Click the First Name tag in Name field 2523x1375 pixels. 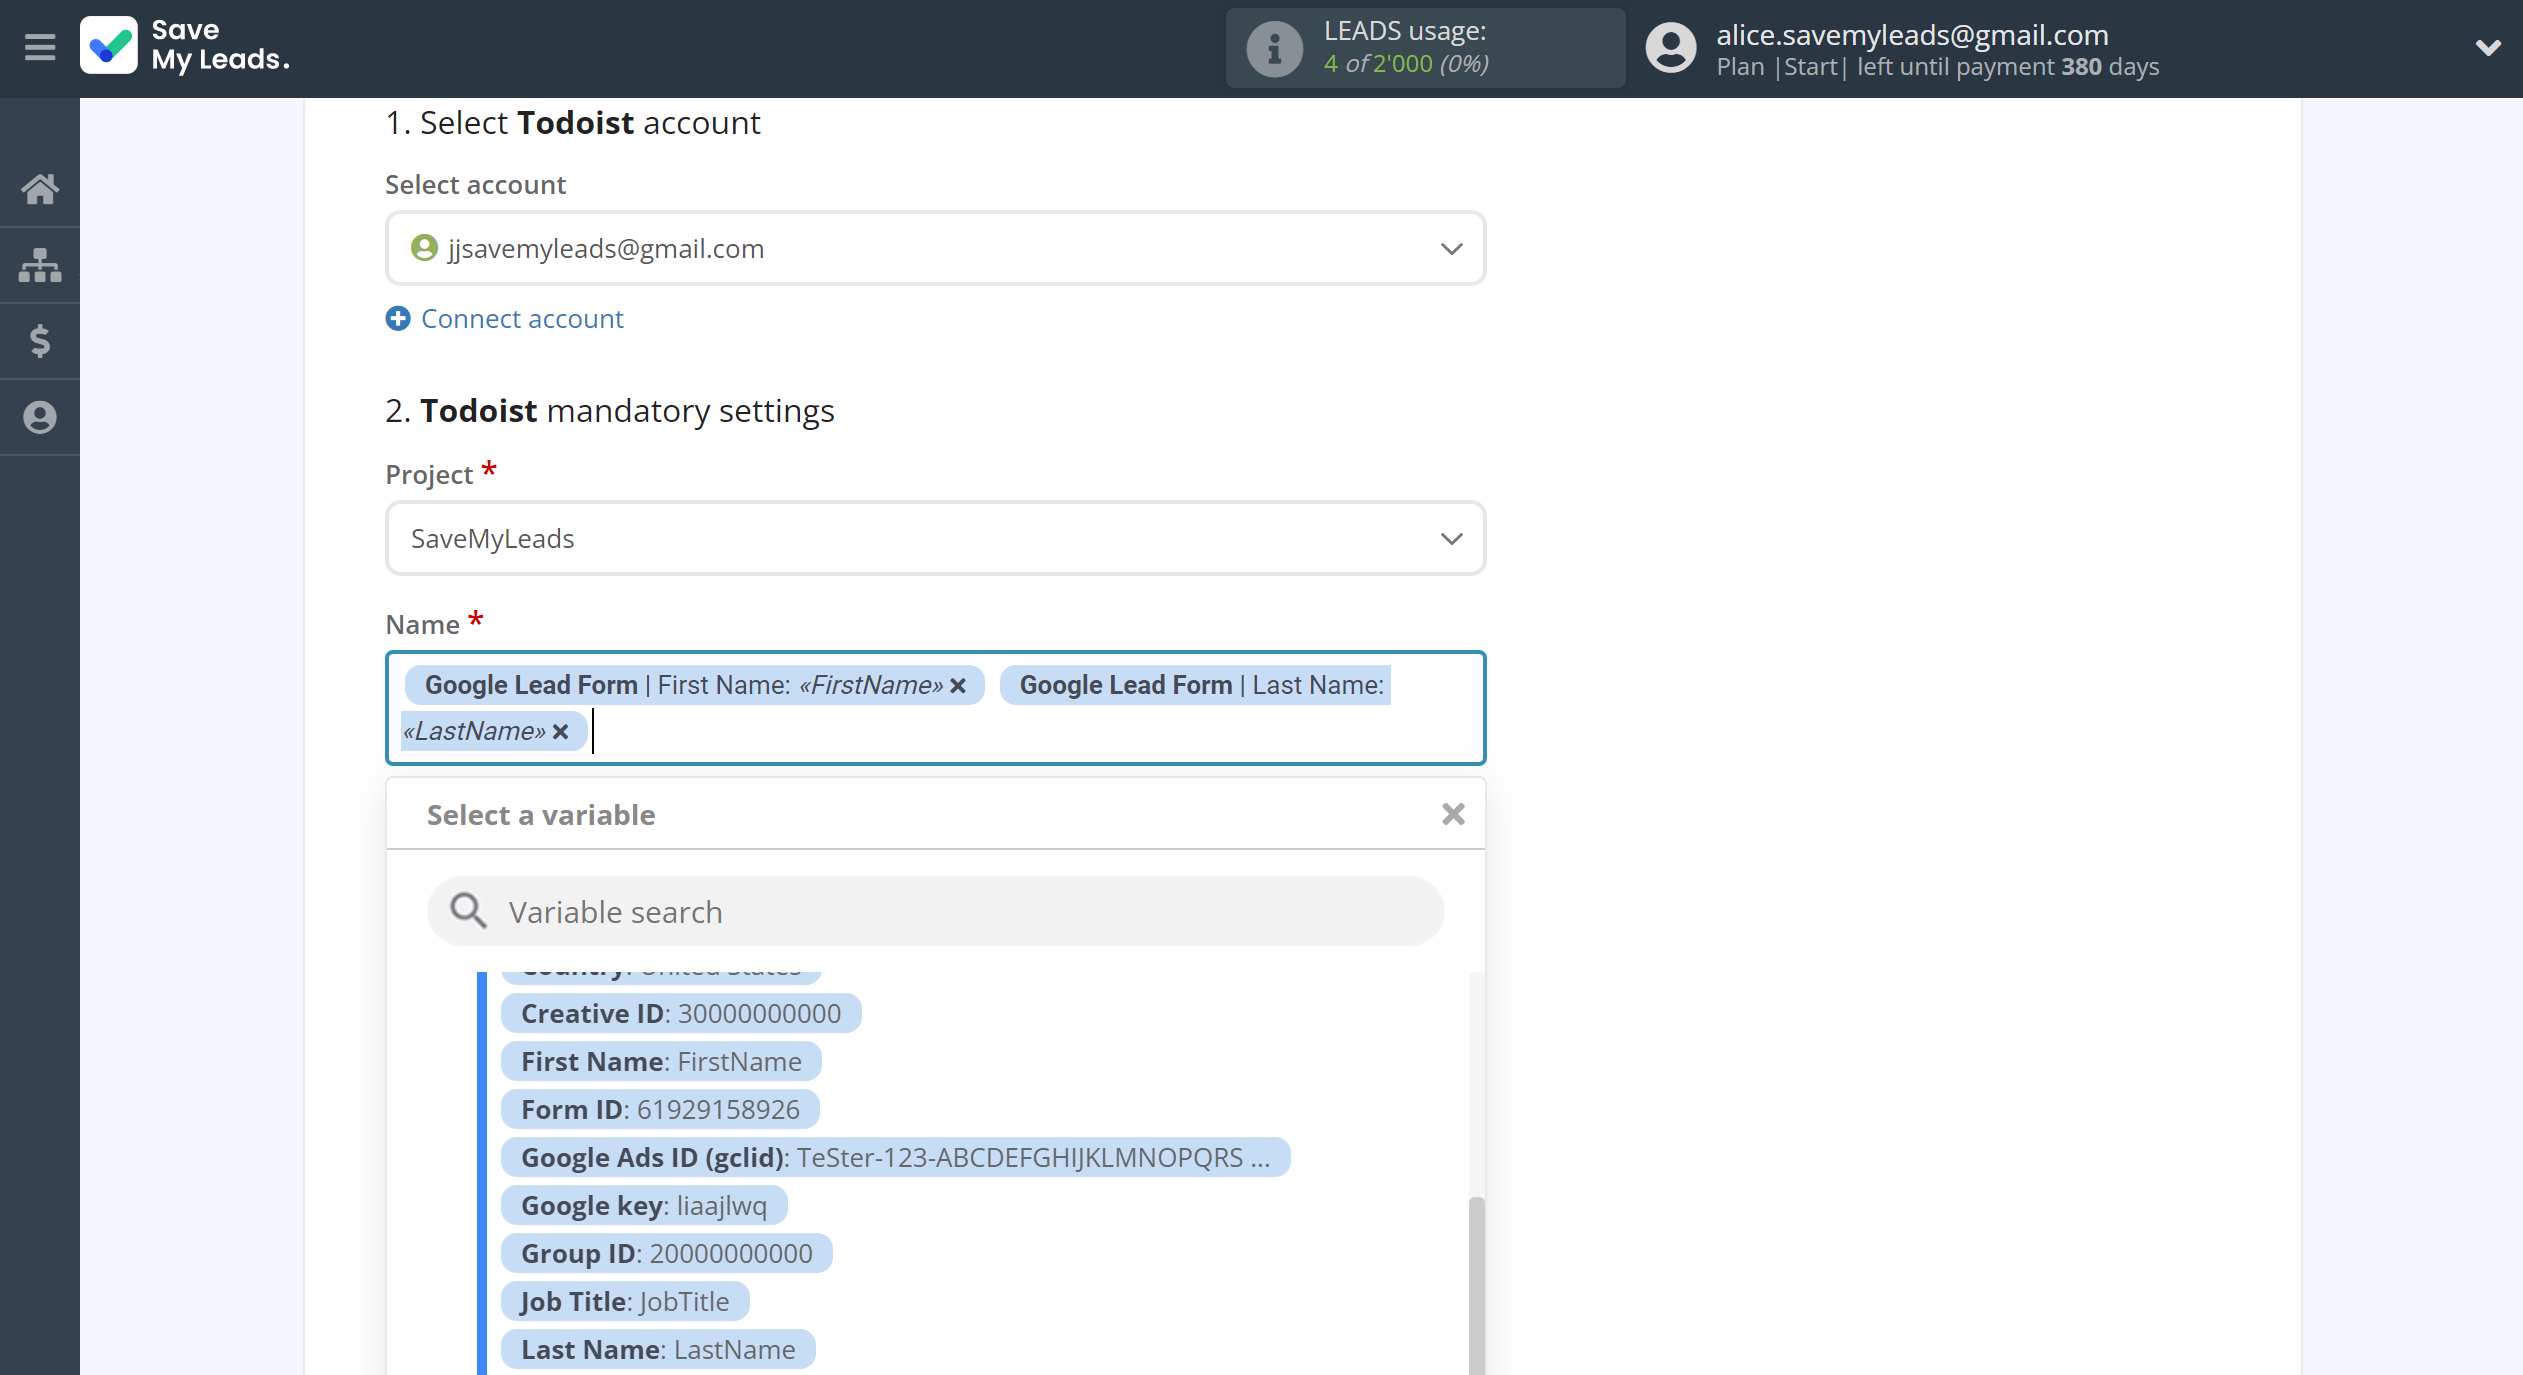pos(694,685)
